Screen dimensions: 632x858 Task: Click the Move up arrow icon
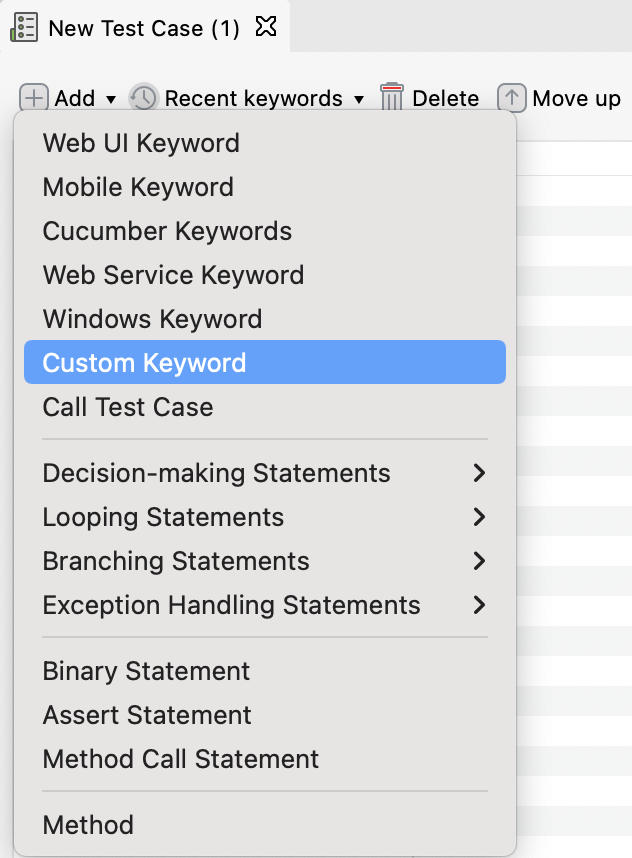tap(511, 98)
